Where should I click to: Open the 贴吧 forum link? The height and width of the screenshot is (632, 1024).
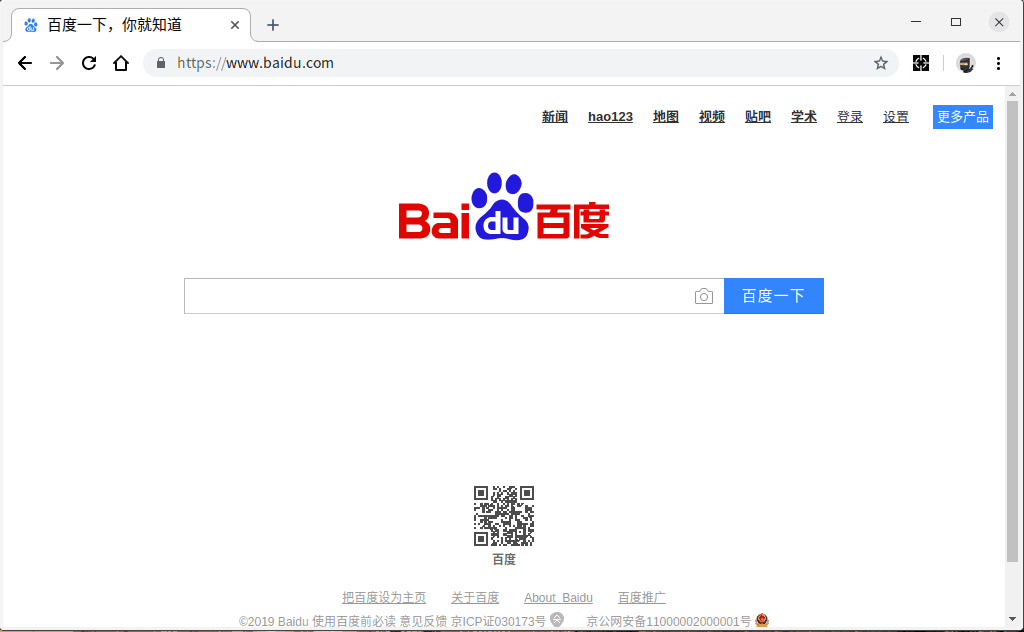click(758, 117)
